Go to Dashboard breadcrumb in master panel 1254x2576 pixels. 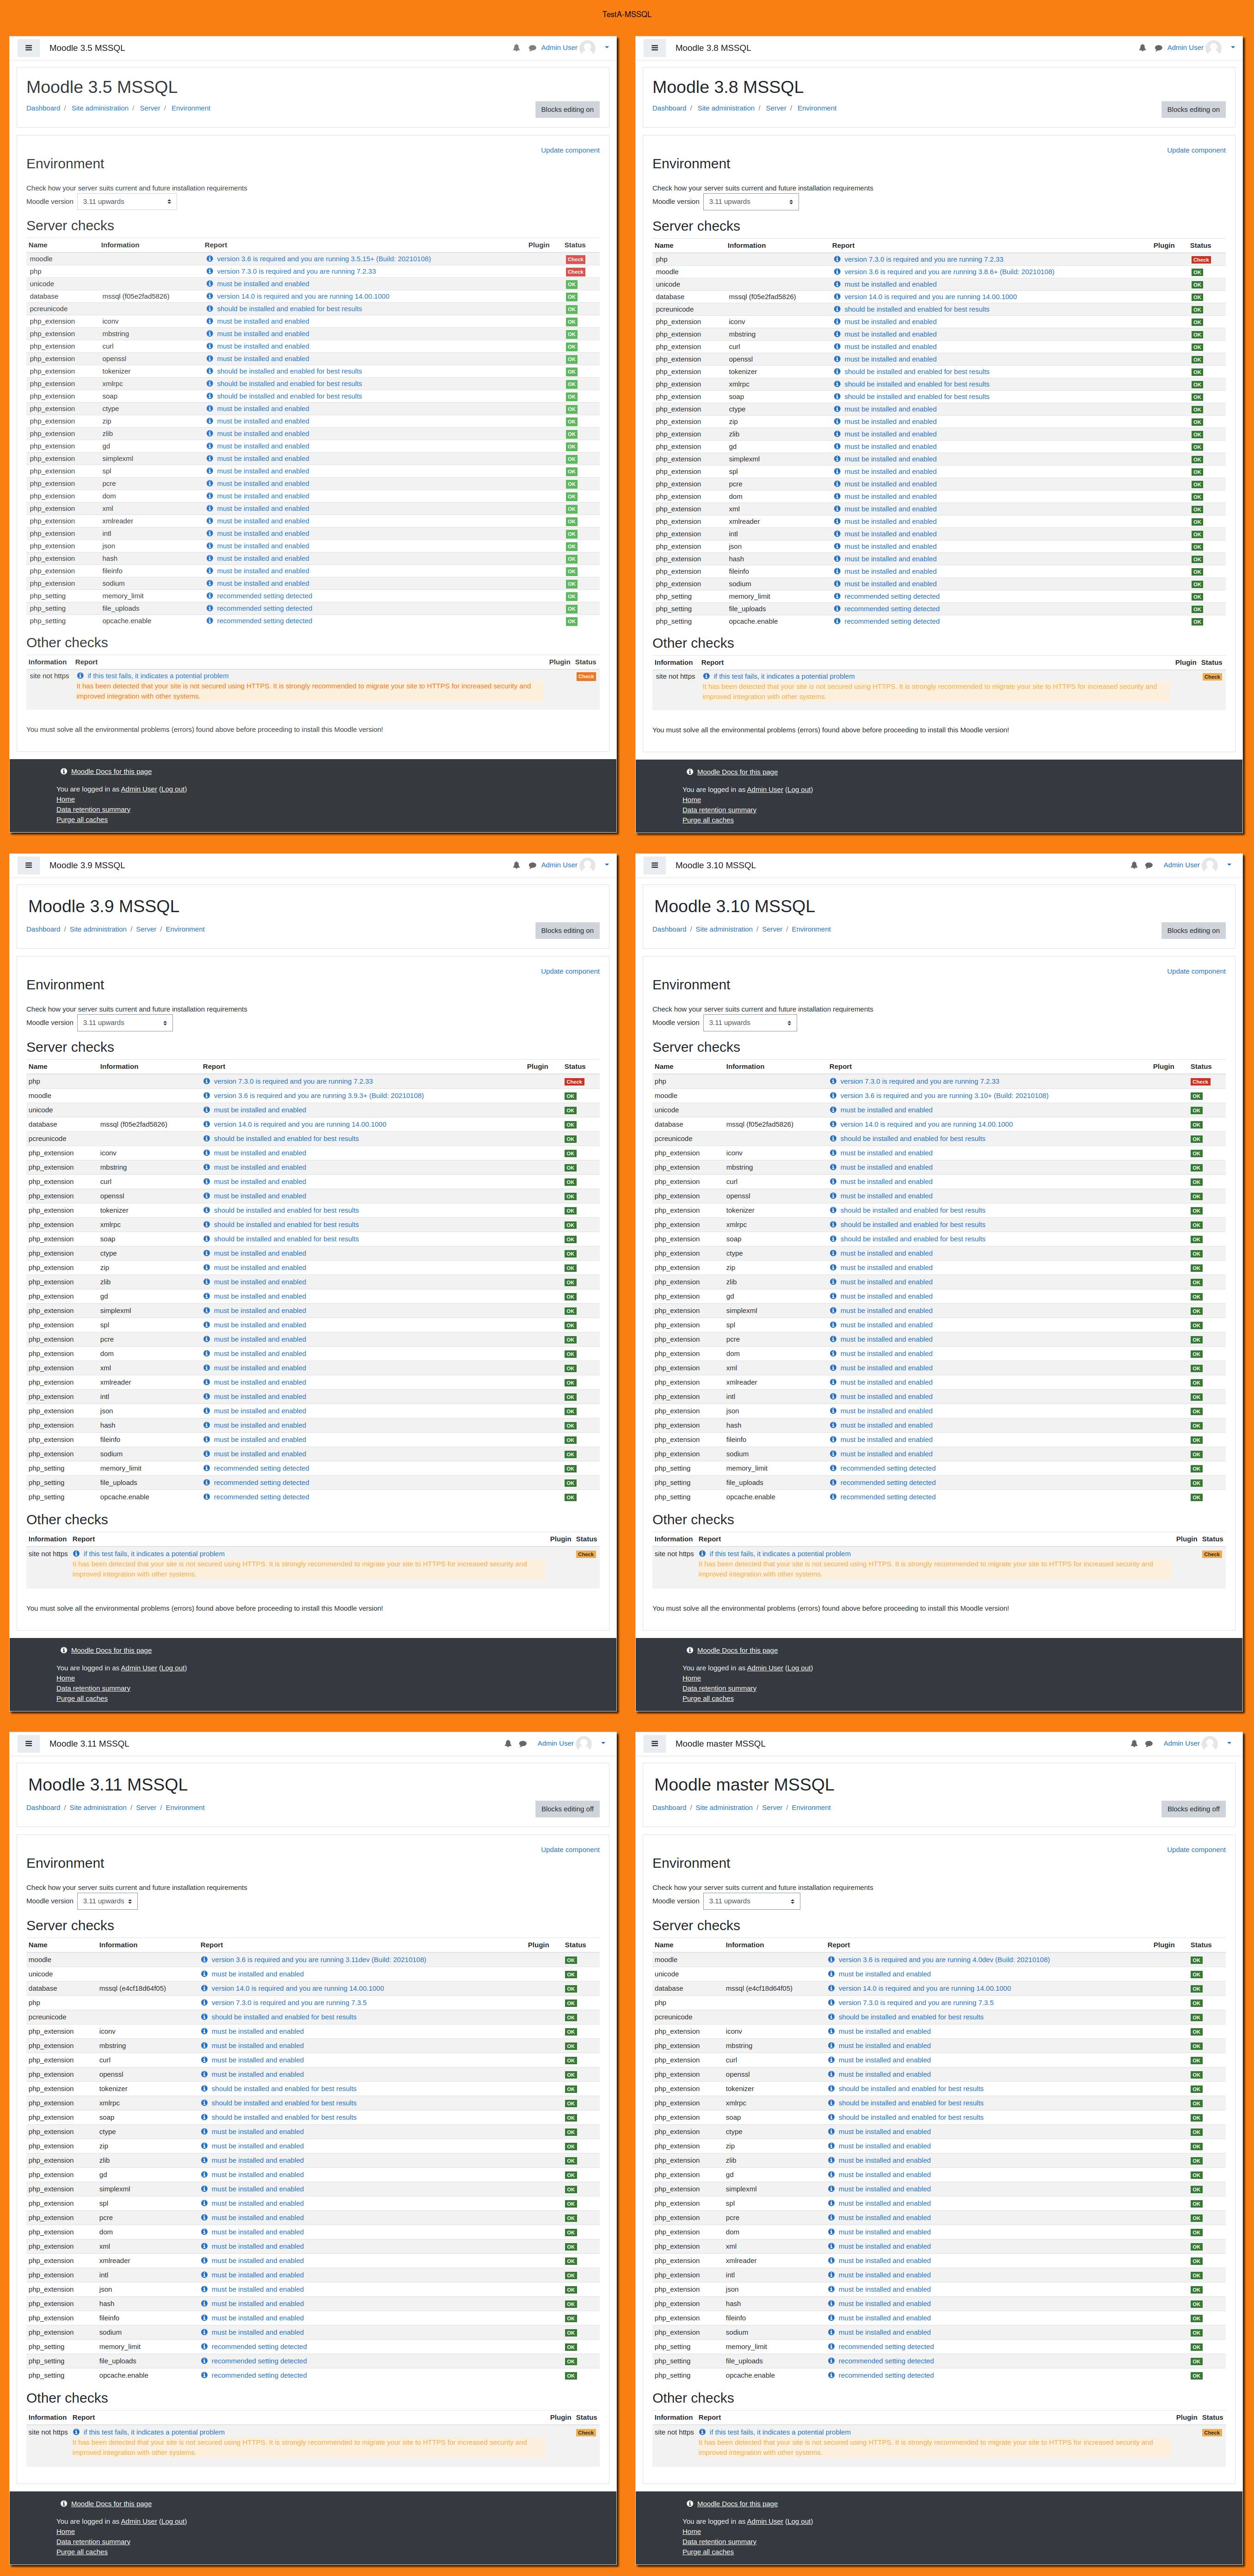point(669,1807)
